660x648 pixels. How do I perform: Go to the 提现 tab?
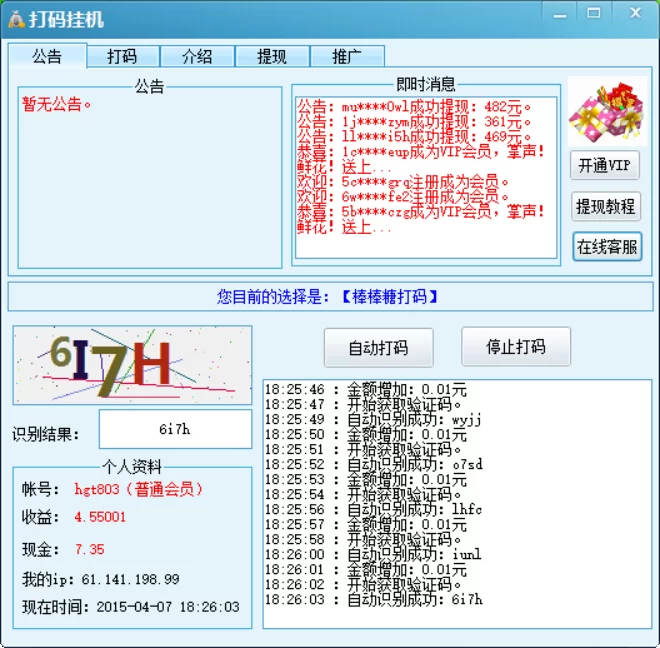(272, 56)
